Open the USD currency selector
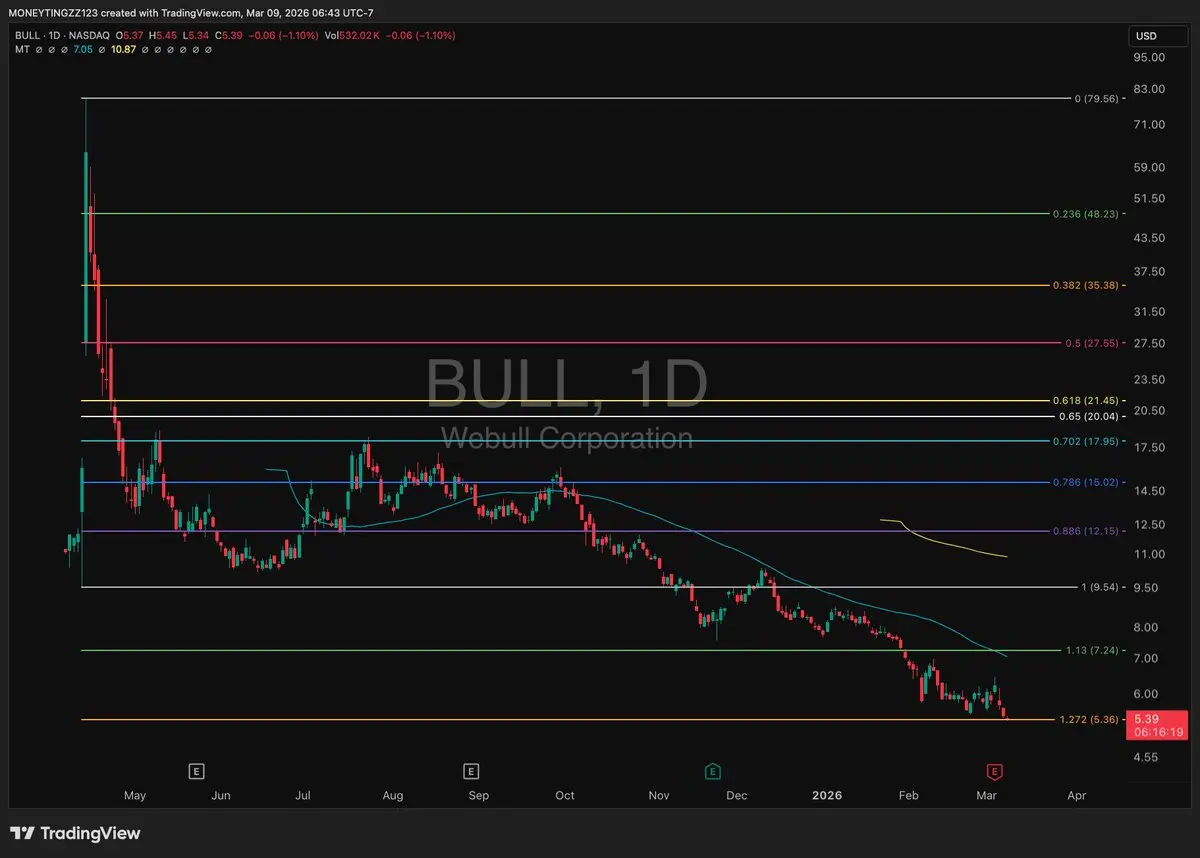This screenshot has width=1200, height=858. [x=1156, y=36]
